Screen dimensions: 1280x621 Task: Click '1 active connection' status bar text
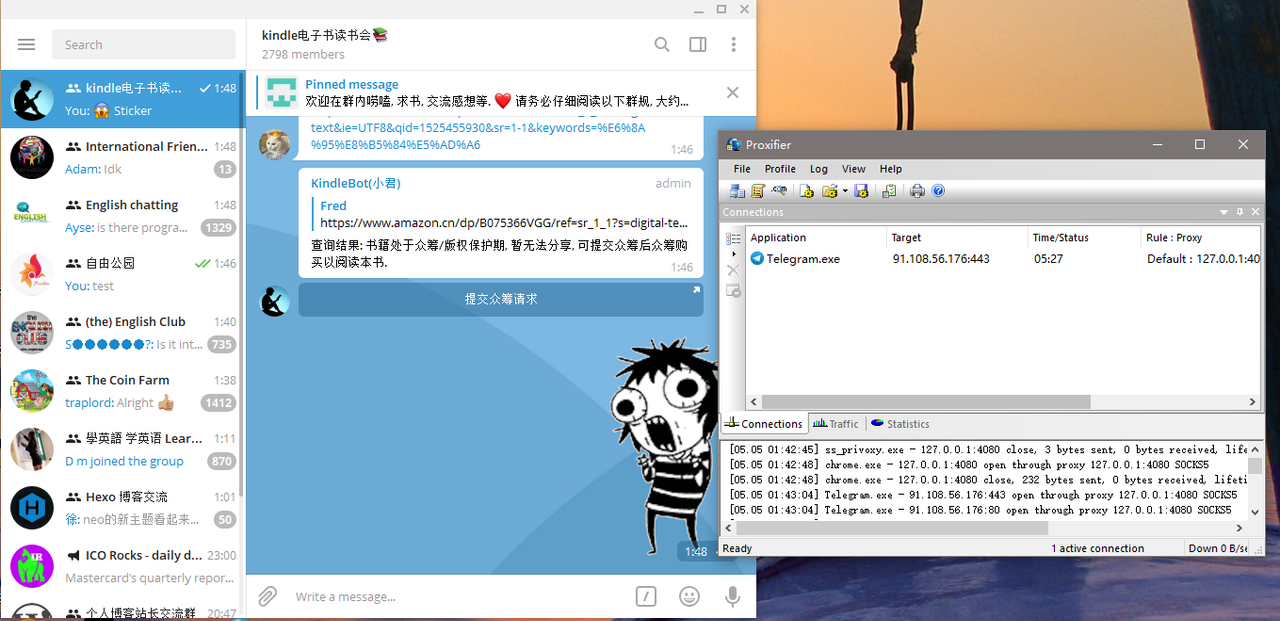[1097, 548]
